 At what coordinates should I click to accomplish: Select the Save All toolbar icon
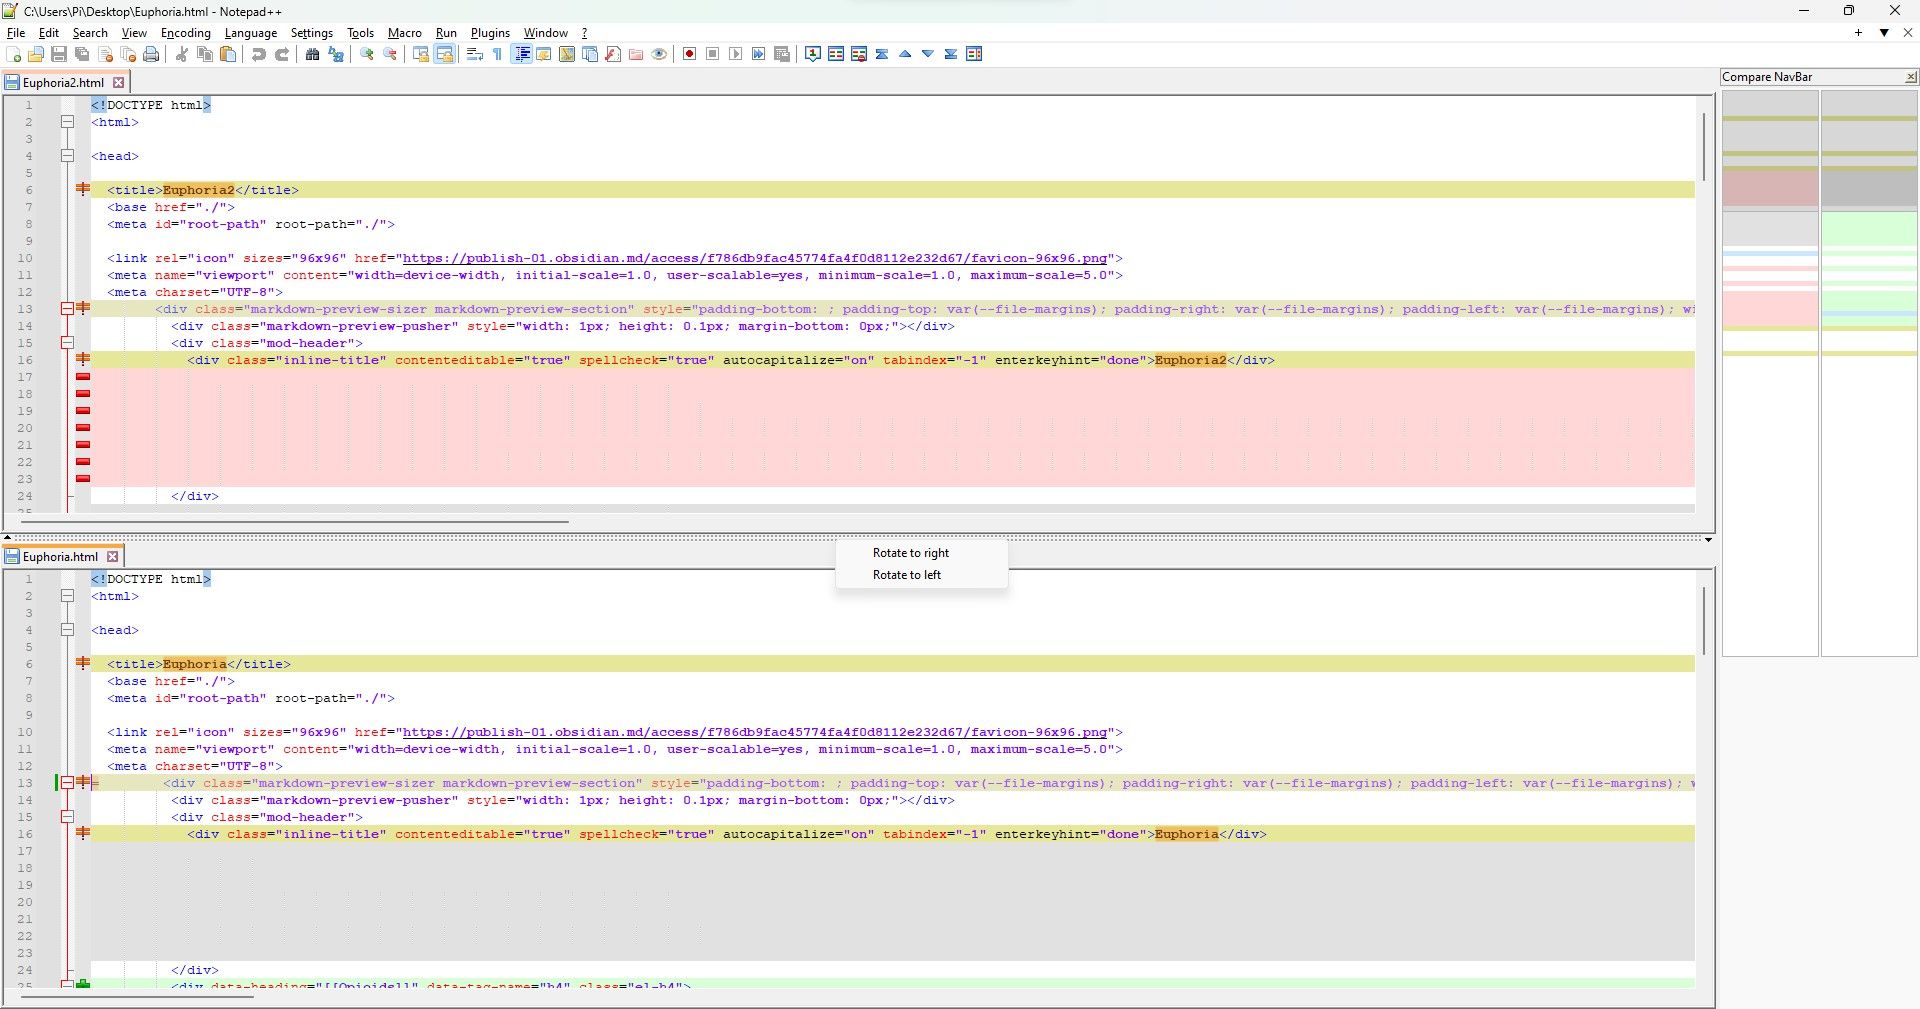pyautogui.click(x=81, y=54)
